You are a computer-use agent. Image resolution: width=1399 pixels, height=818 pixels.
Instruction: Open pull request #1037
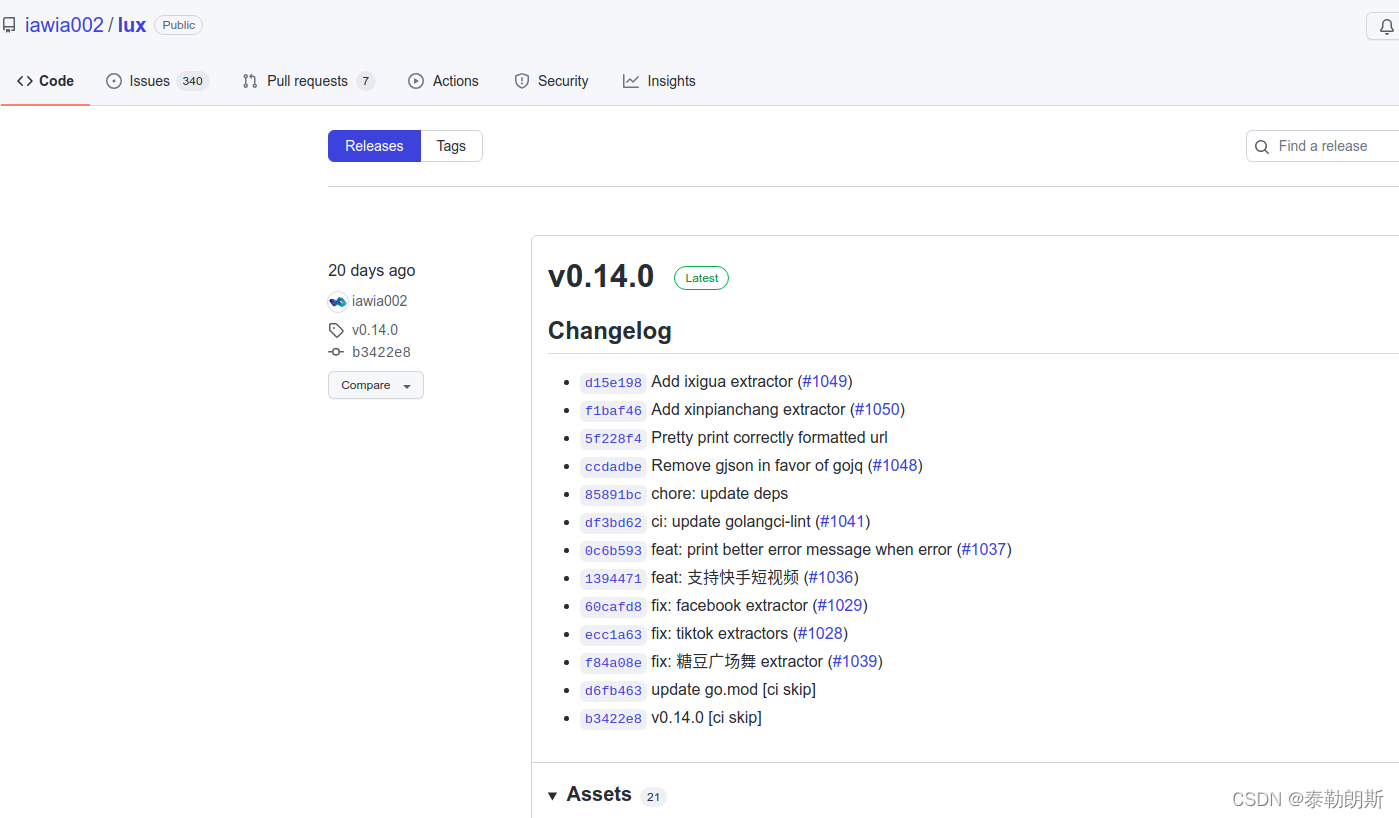pos(984,549)
